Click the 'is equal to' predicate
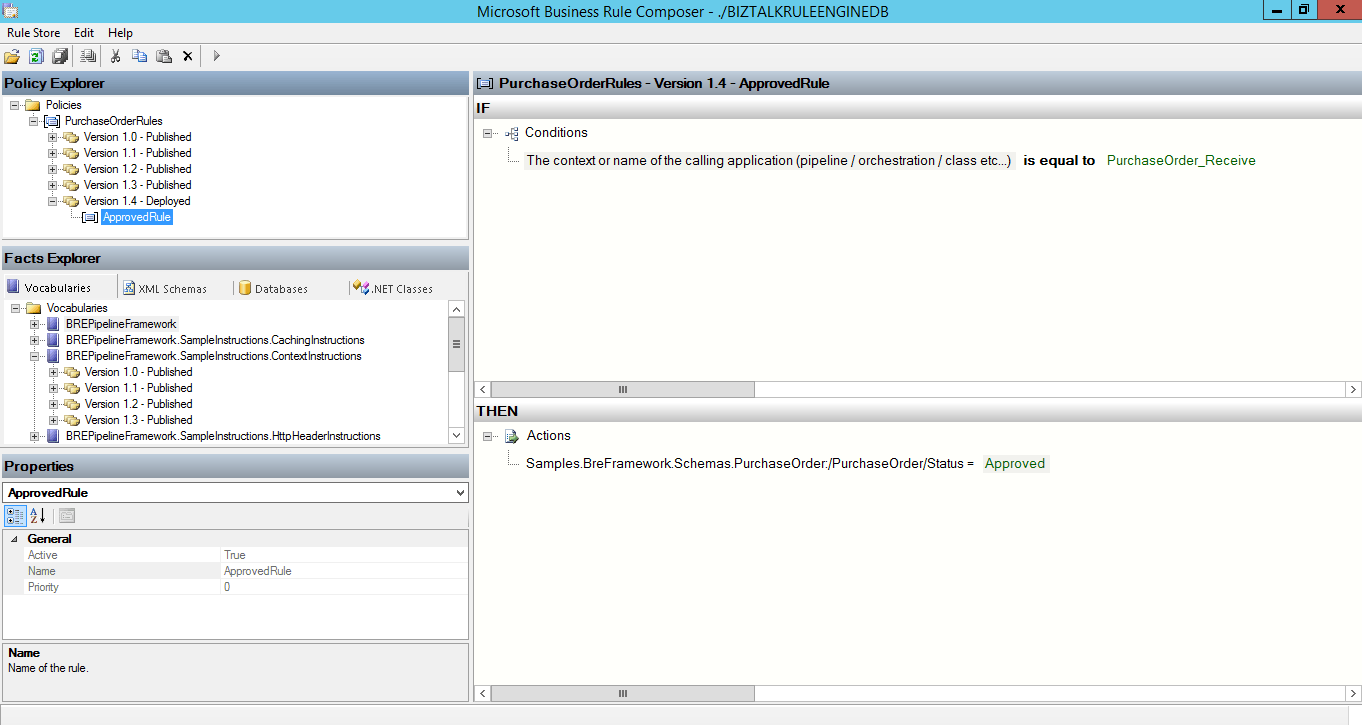 pos(1059,160)
